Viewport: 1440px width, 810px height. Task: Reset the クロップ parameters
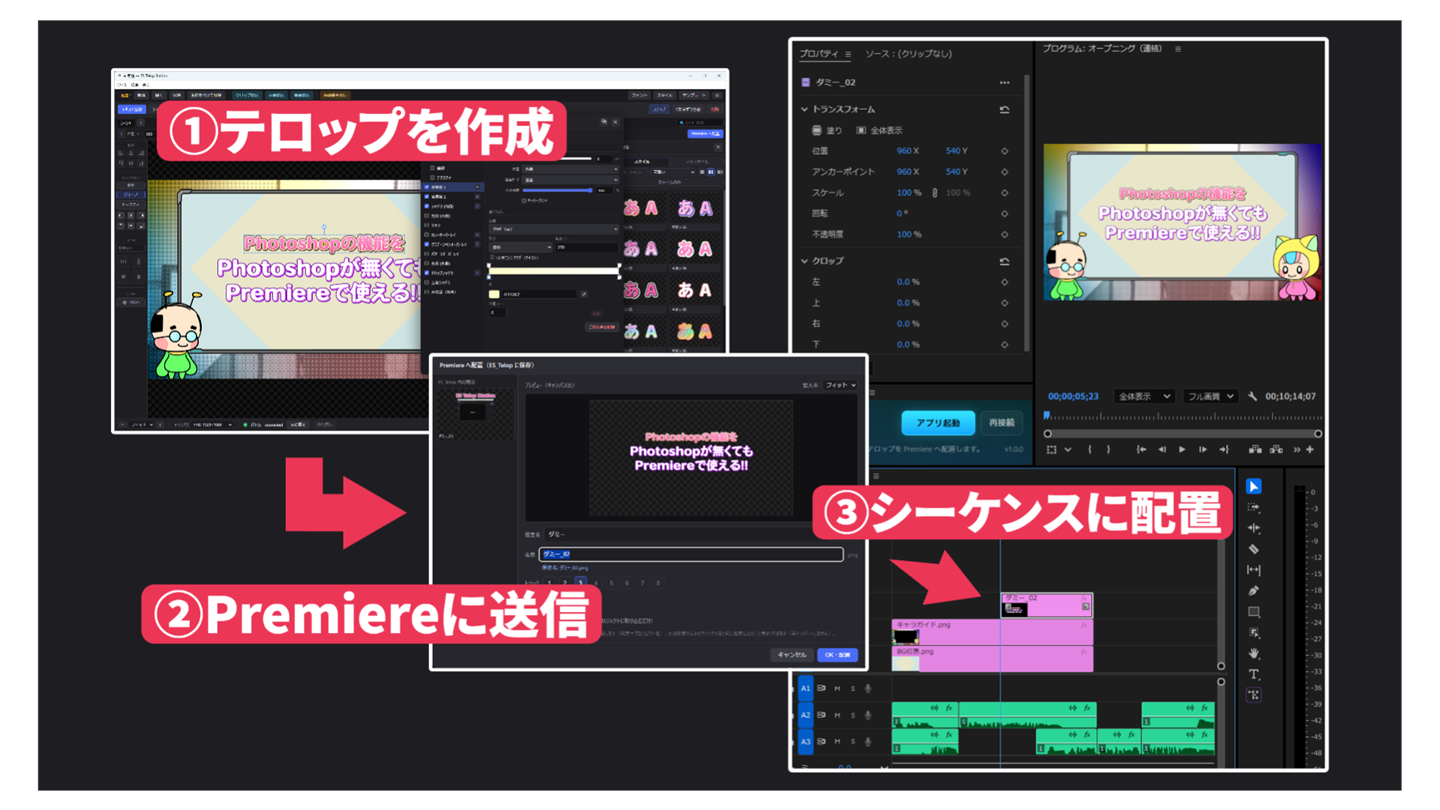click(1004, 262)
